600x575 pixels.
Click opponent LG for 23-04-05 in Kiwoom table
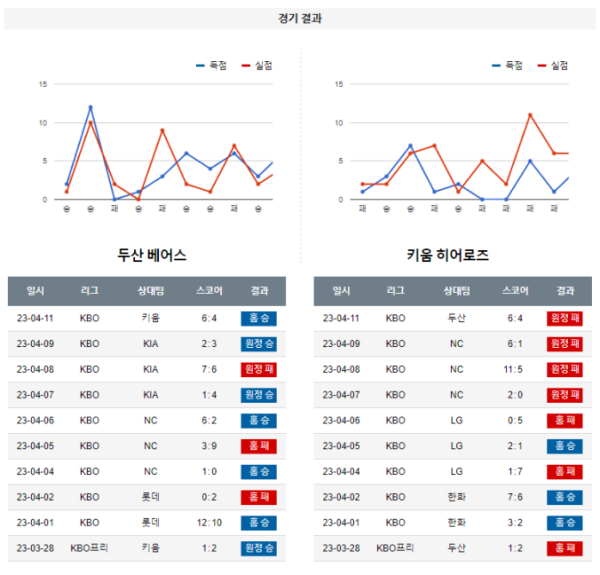click(457, 446)
